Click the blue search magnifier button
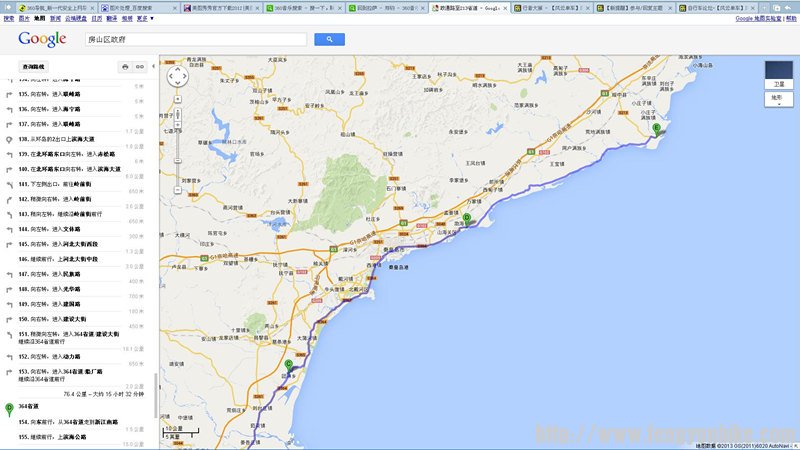The image size is (800, 450). (x=329, y=39)
